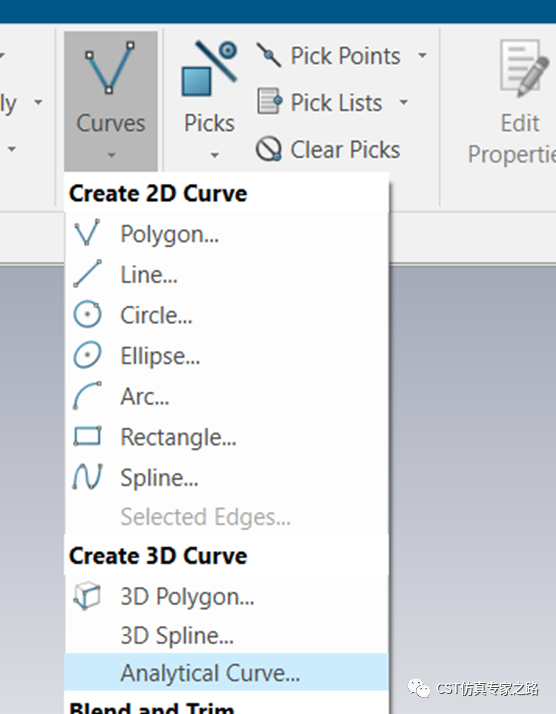Viewport: 556px width, 714px height.
Task: Choose the Ellipse curve icon
Action: [87, 355]
